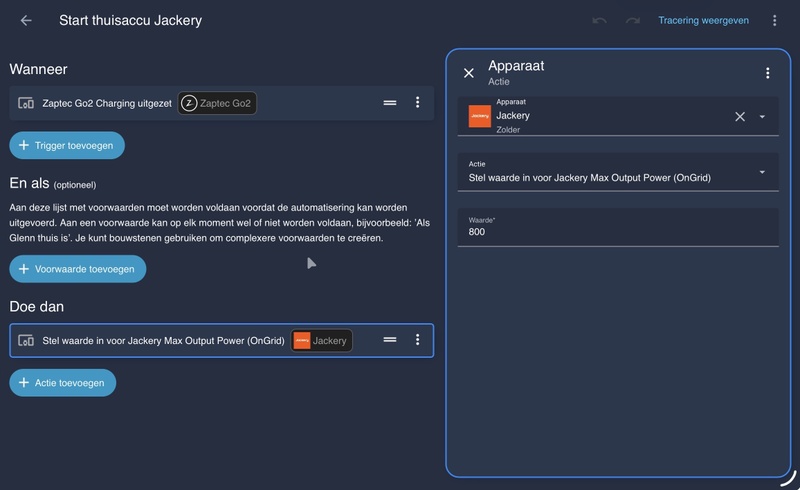
Task: Expand the Apparaat device dropdown
Action: [x=762, y=117]
